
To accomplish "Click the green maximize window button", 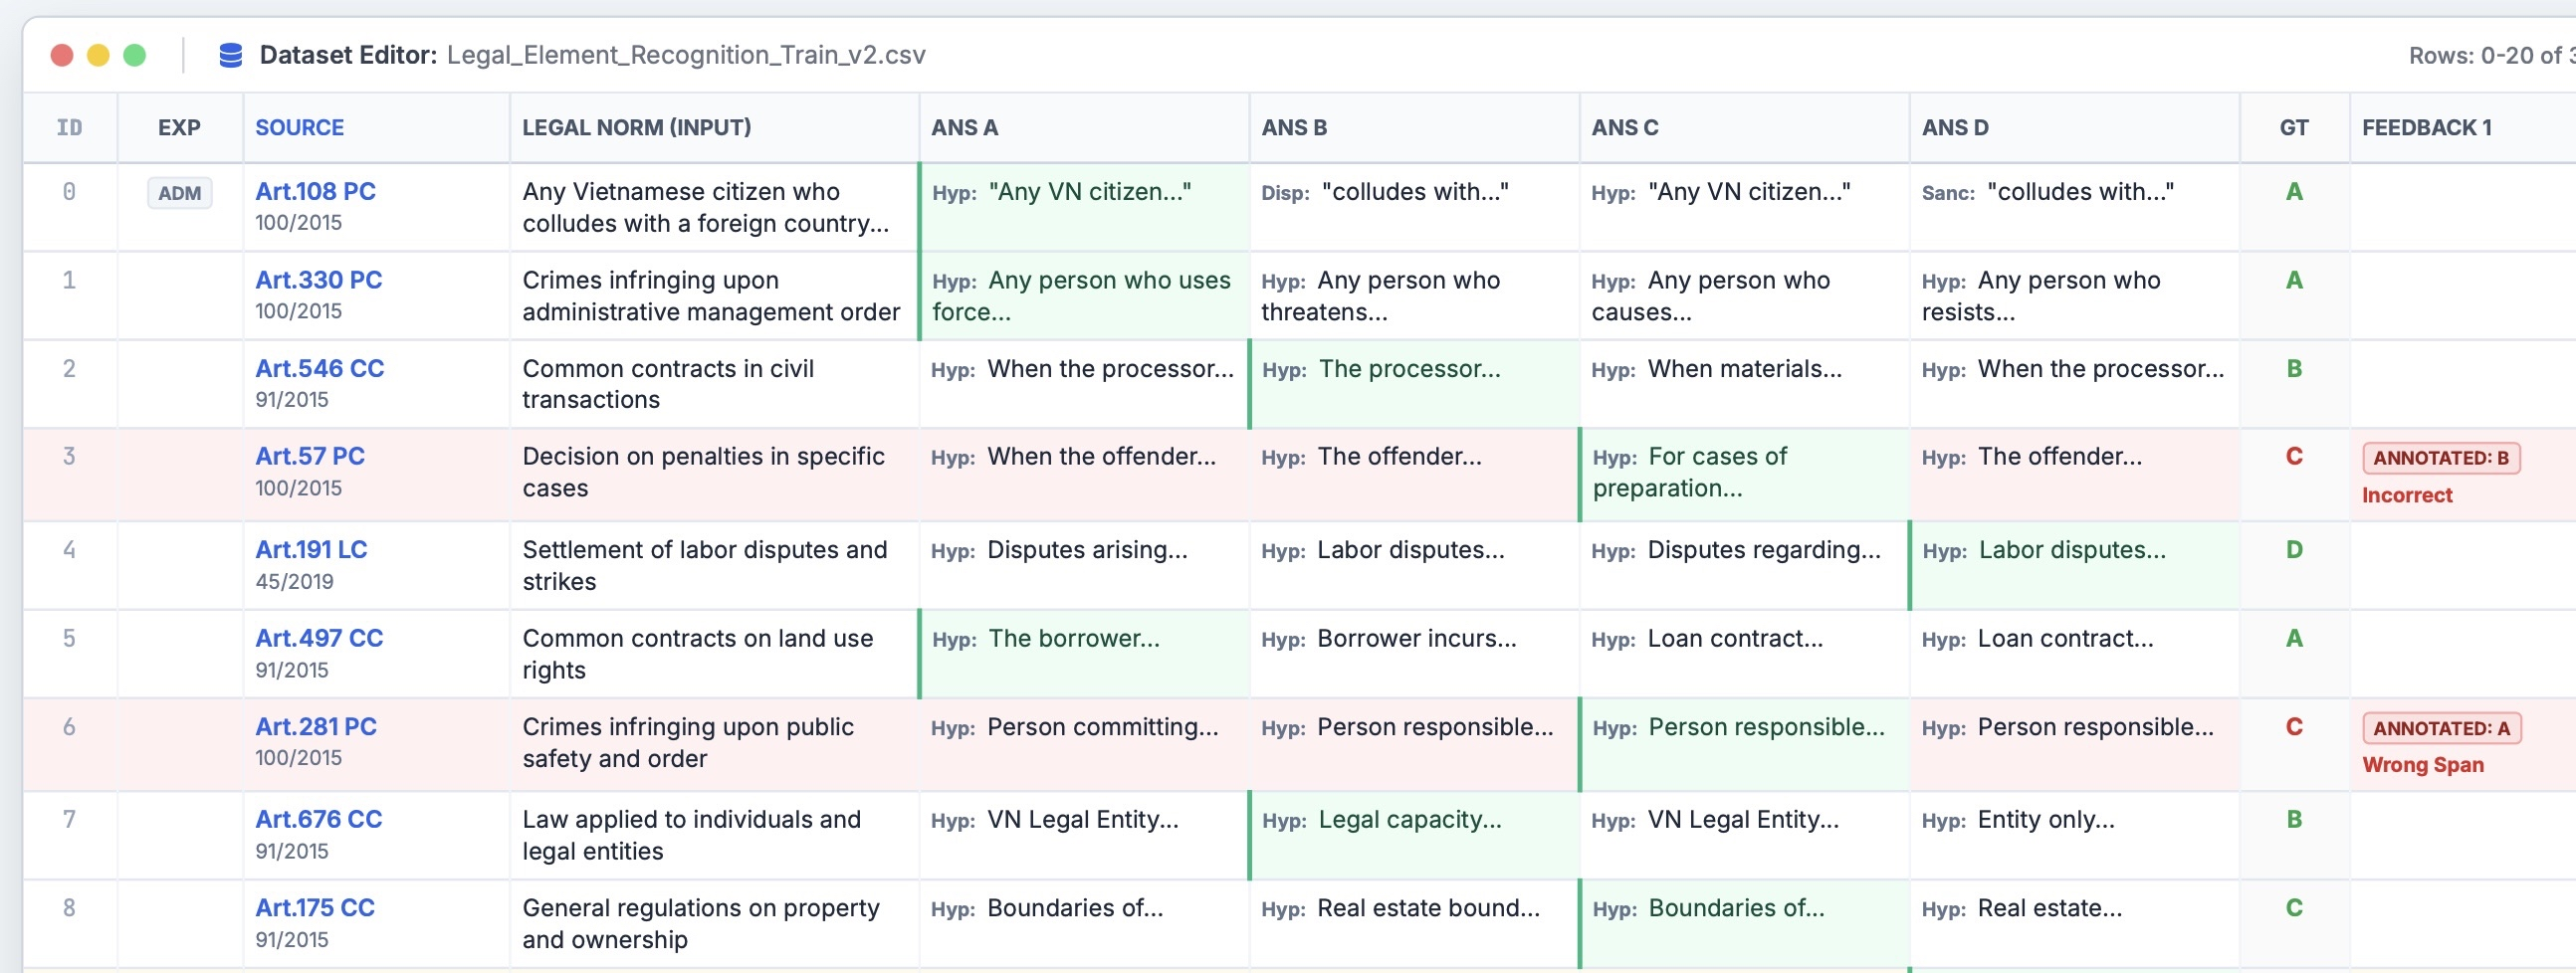I will (134, 55).
